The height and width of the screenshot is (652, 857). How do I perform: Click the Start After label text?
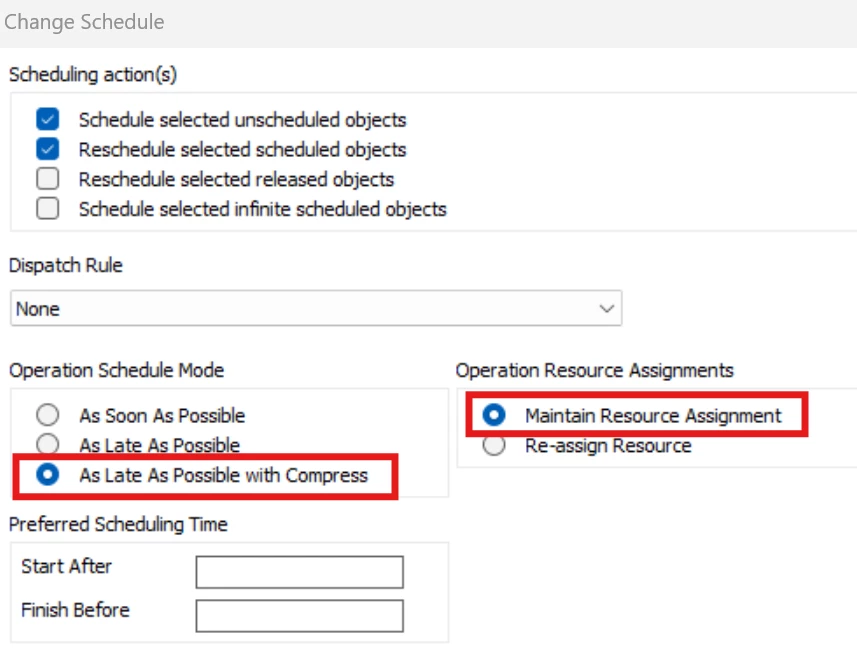tap(66, 566)
